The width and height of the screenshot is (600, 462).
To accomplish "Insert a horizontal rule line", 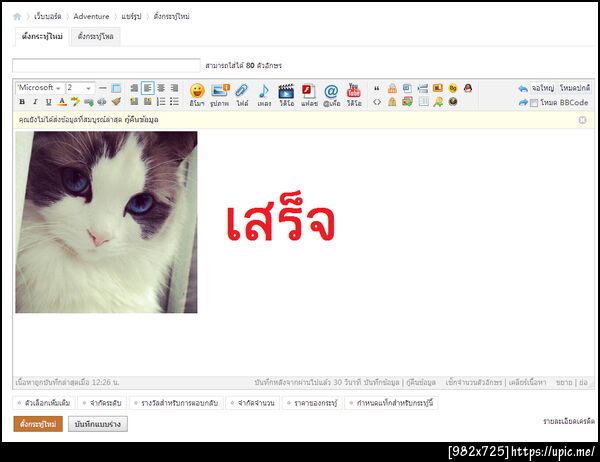I will 103,88.
